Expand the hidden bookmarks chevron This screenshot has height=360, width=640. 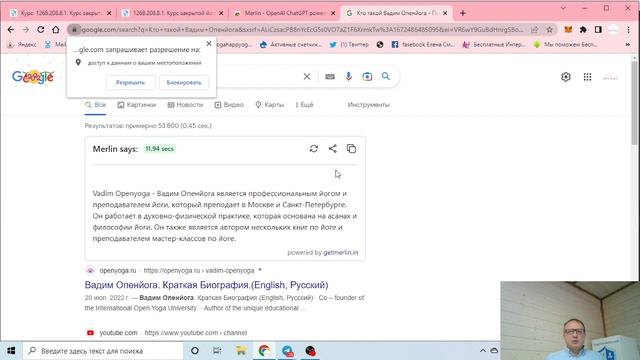click(x=628, y=44)
